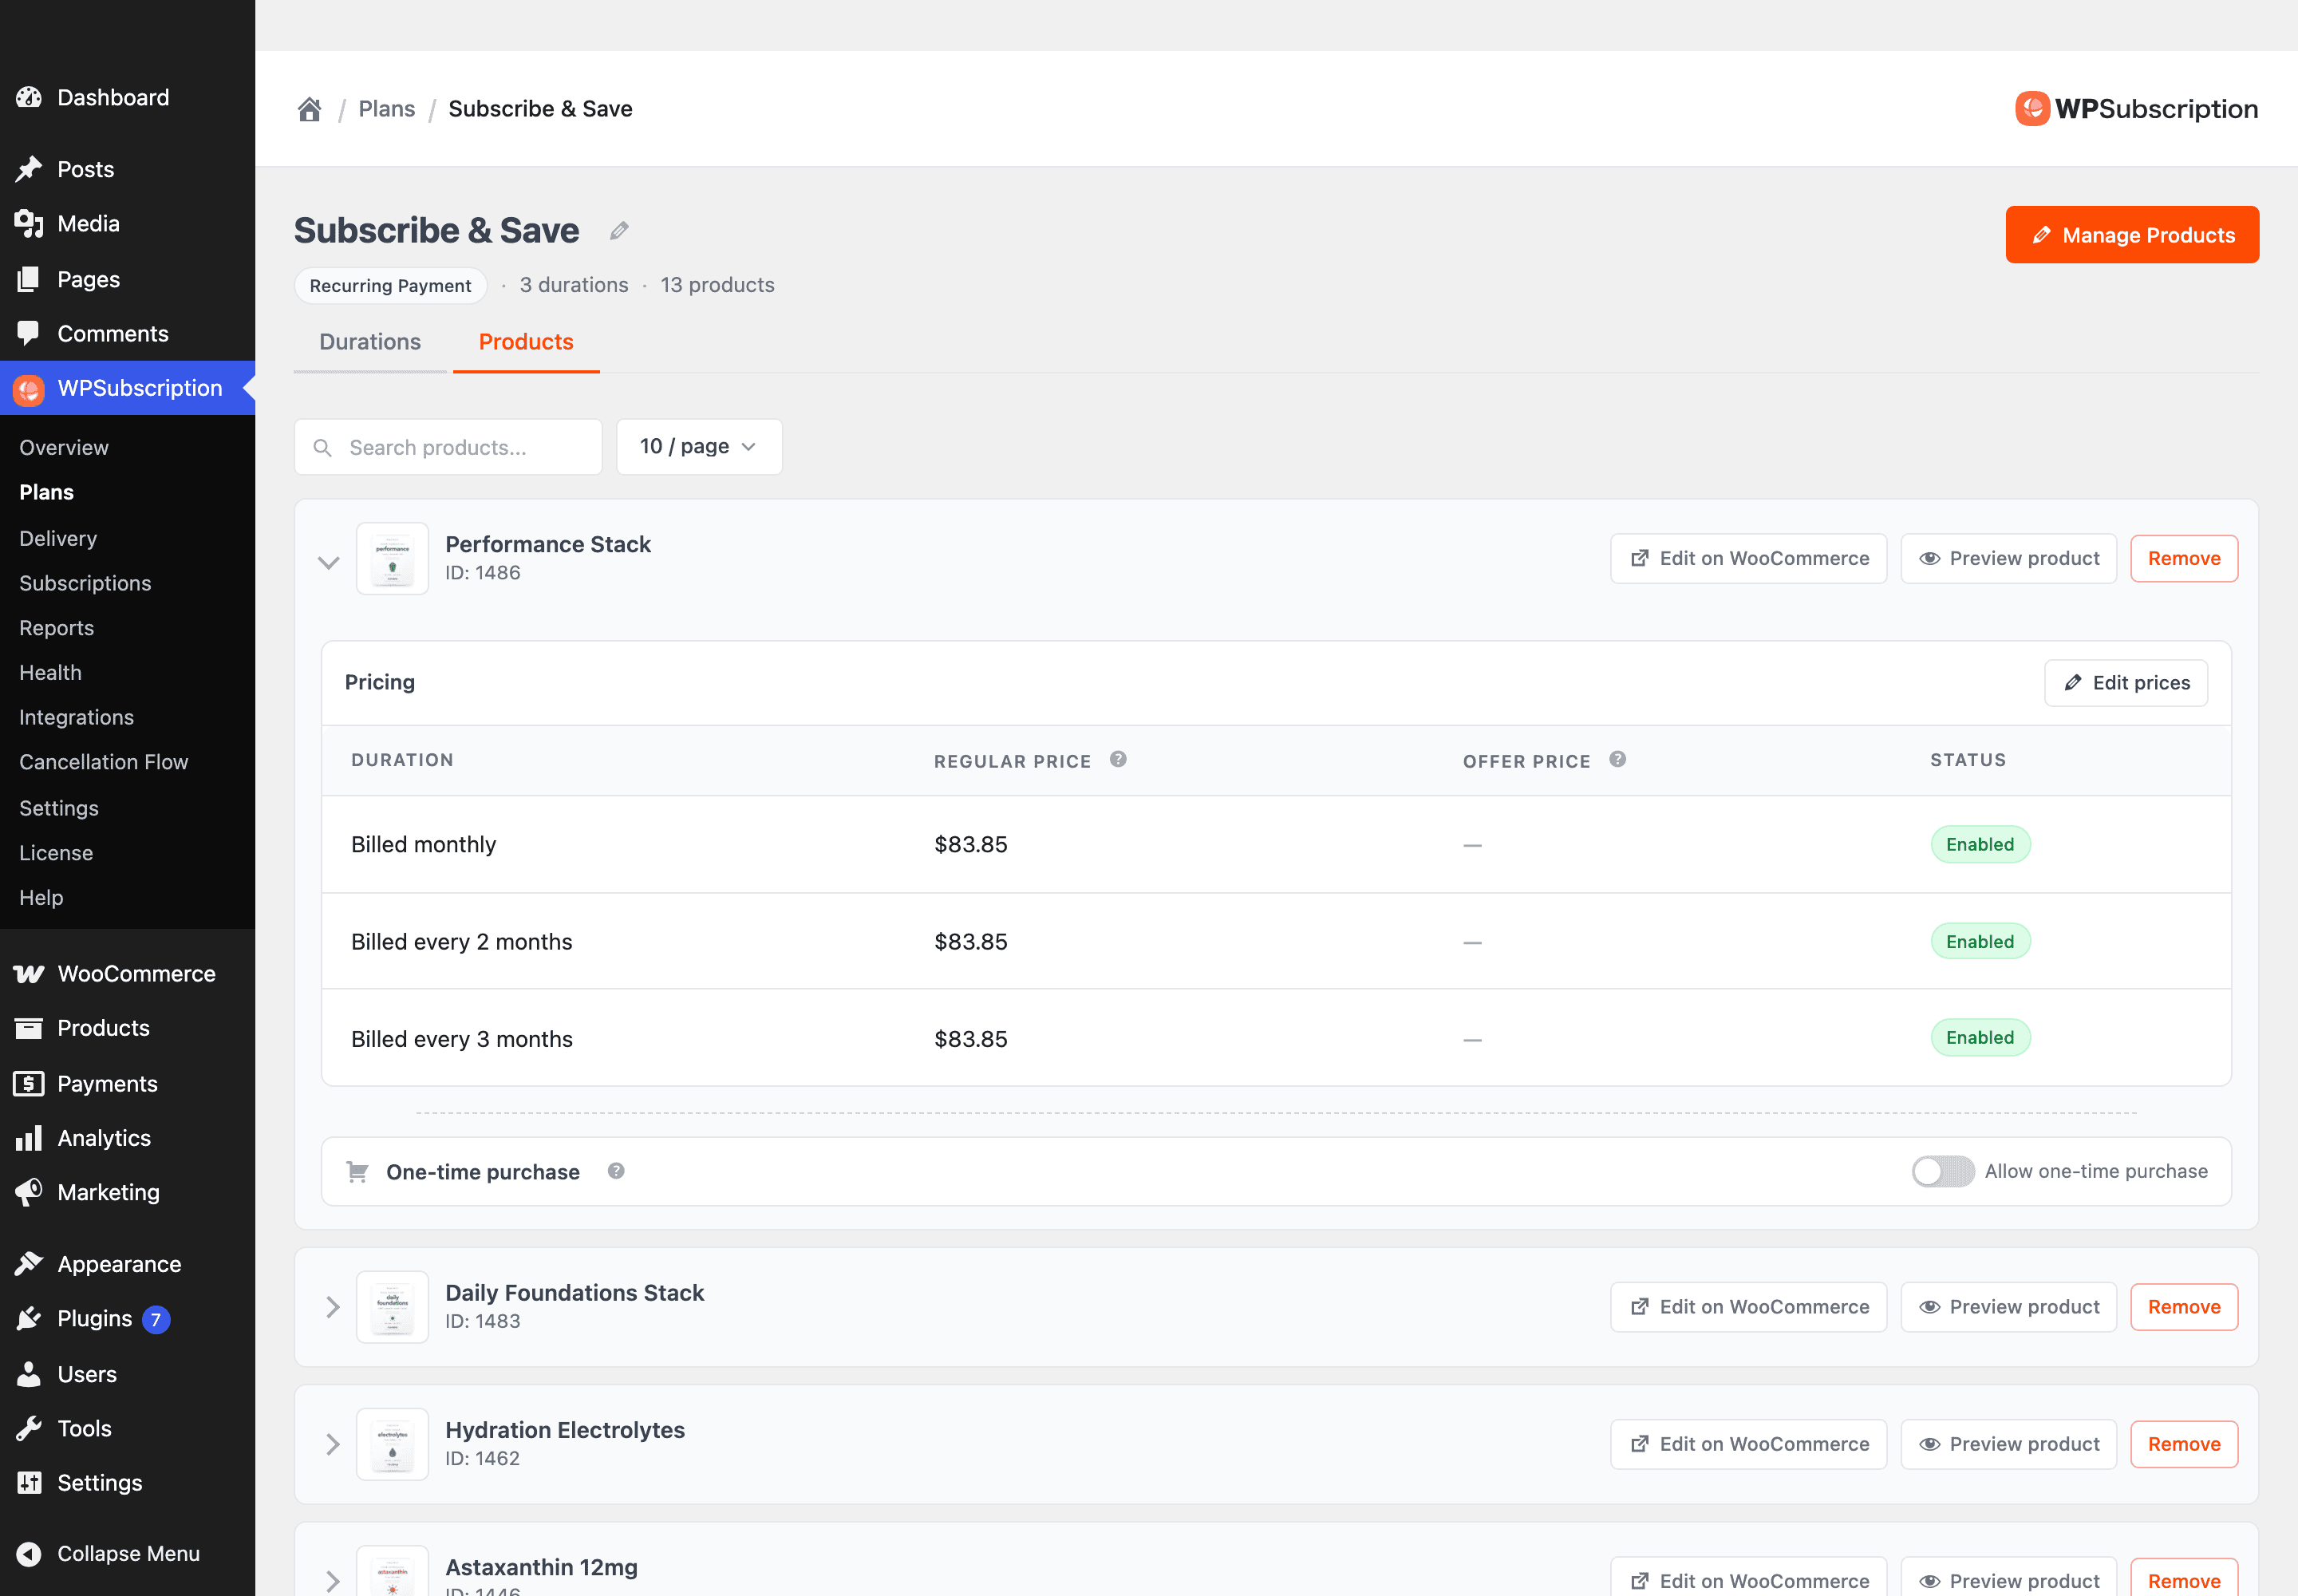The width and height of the screenshot is (2298, 1596).
Task: Switch to the Durations tab
Action: (x=370, y=342)
